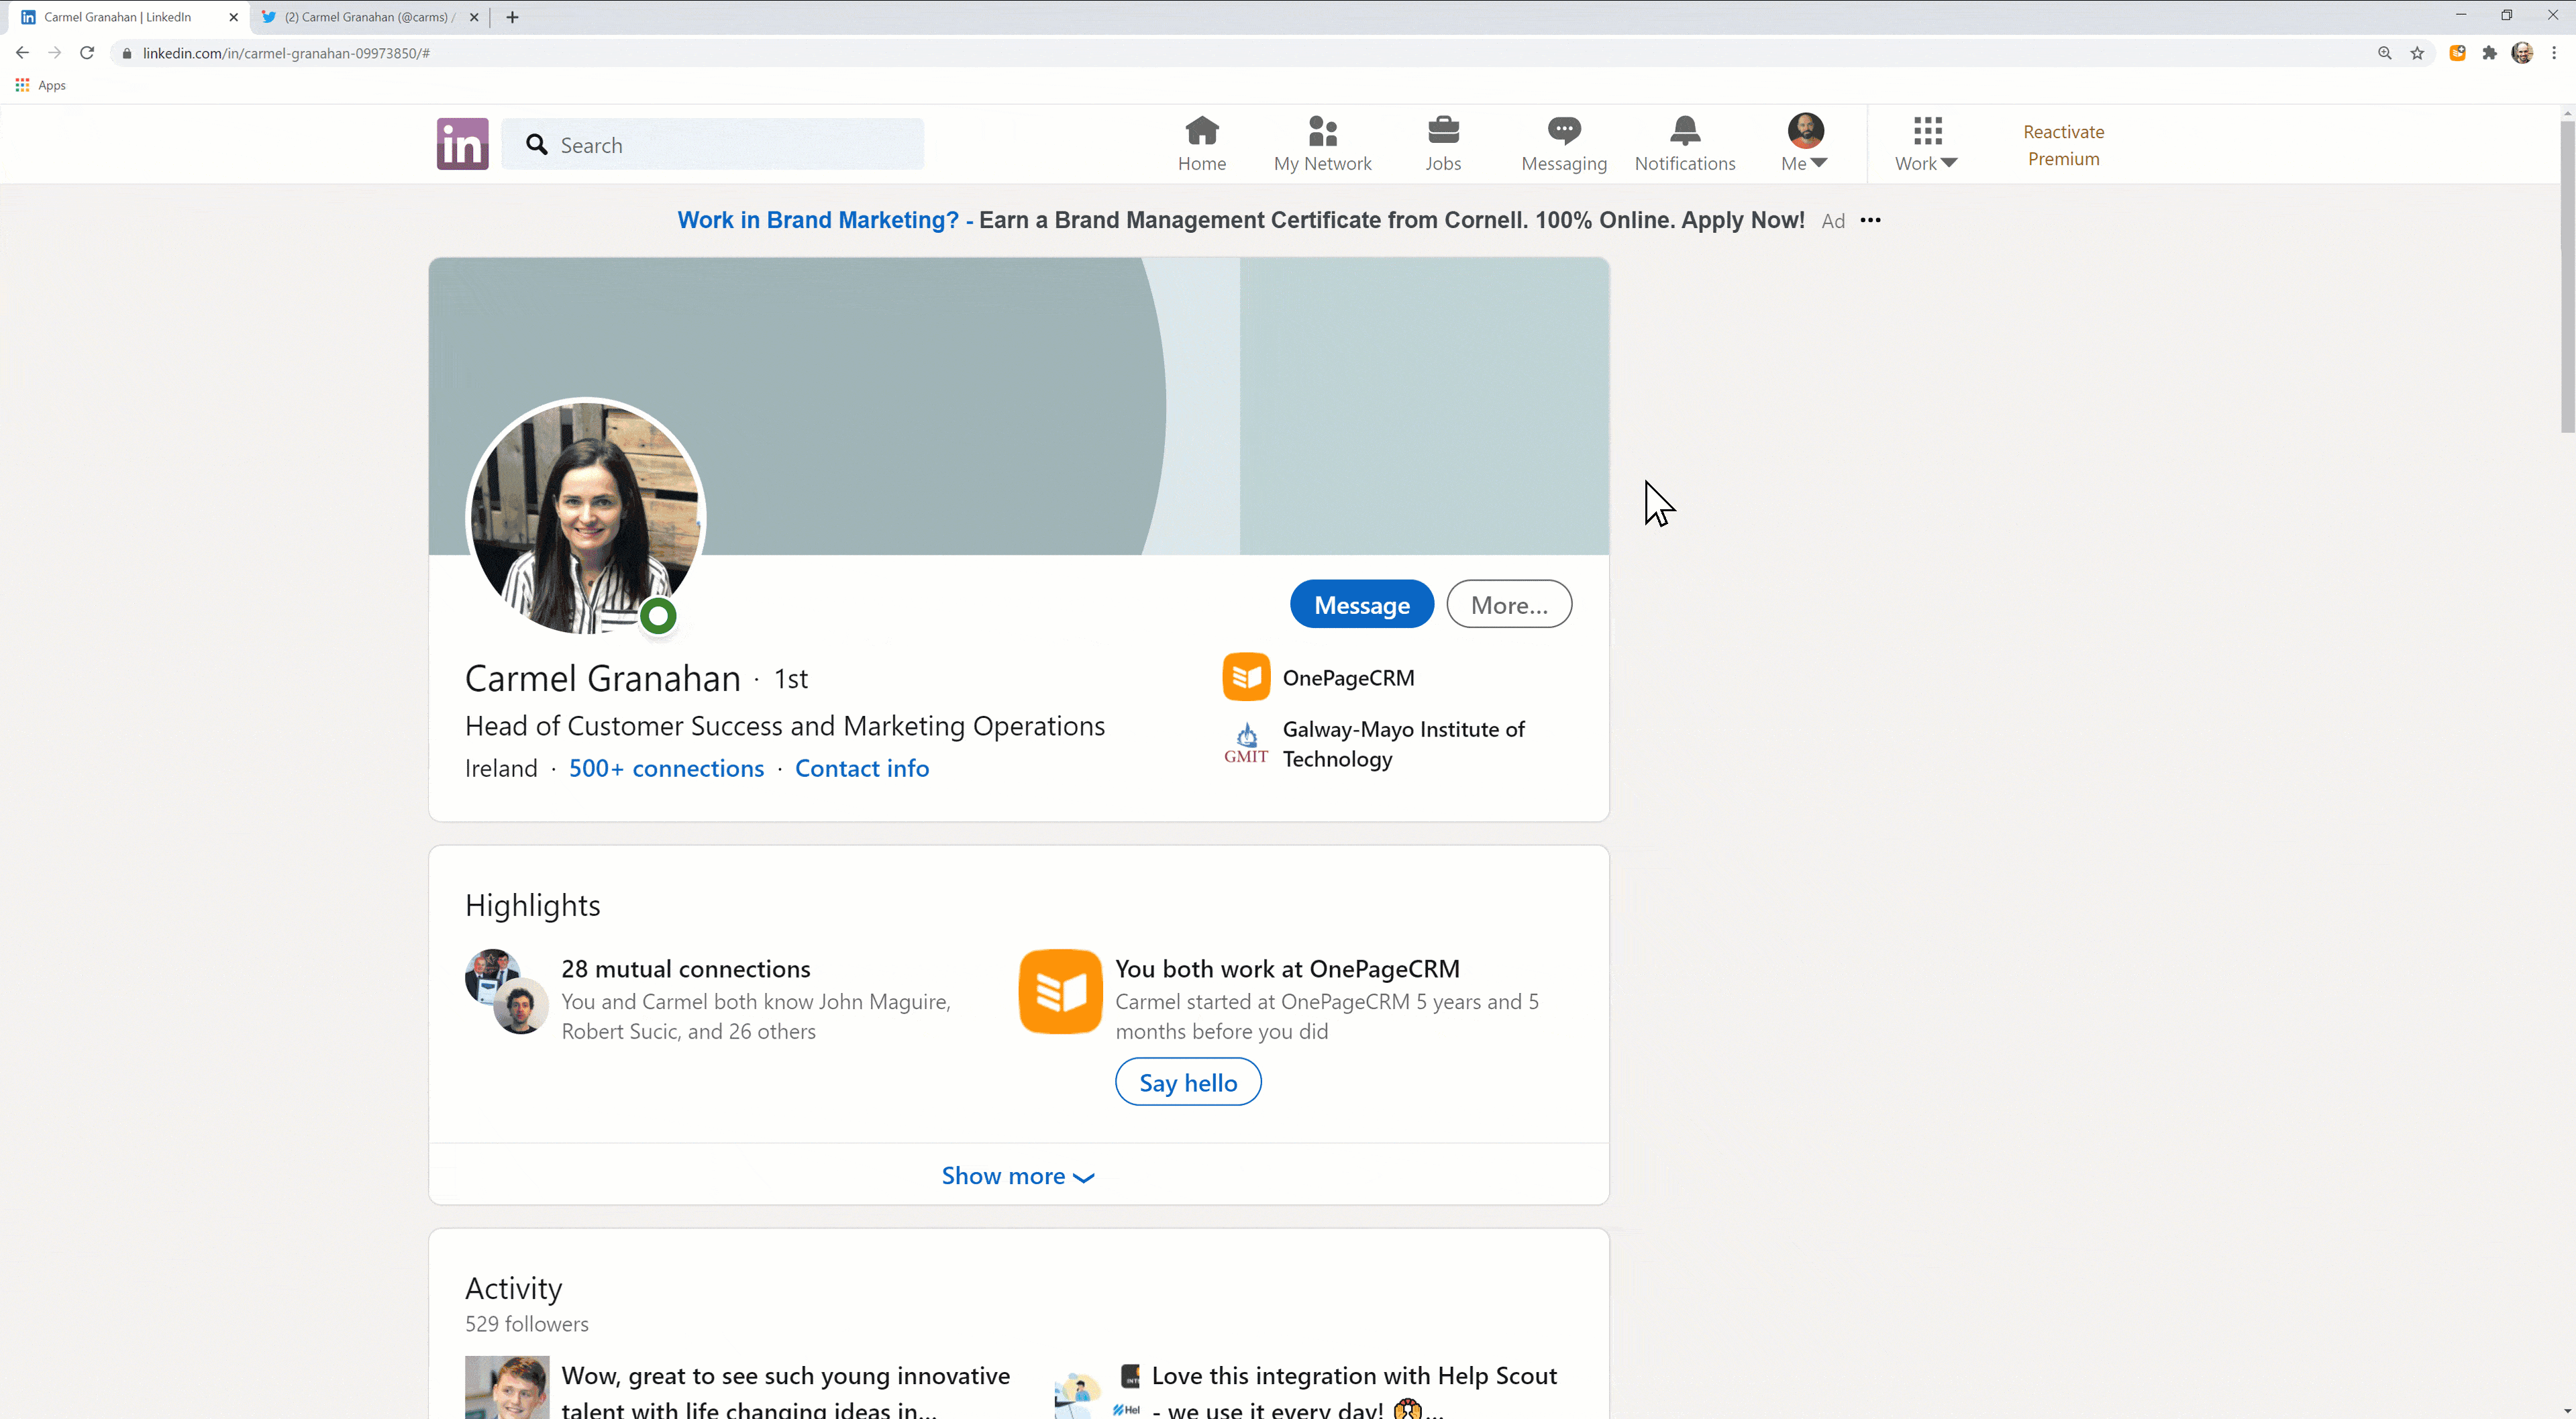Click the mutual connections avatars
The image size is (2576, 1419).
pyautogui.click(x=507, y=991)
